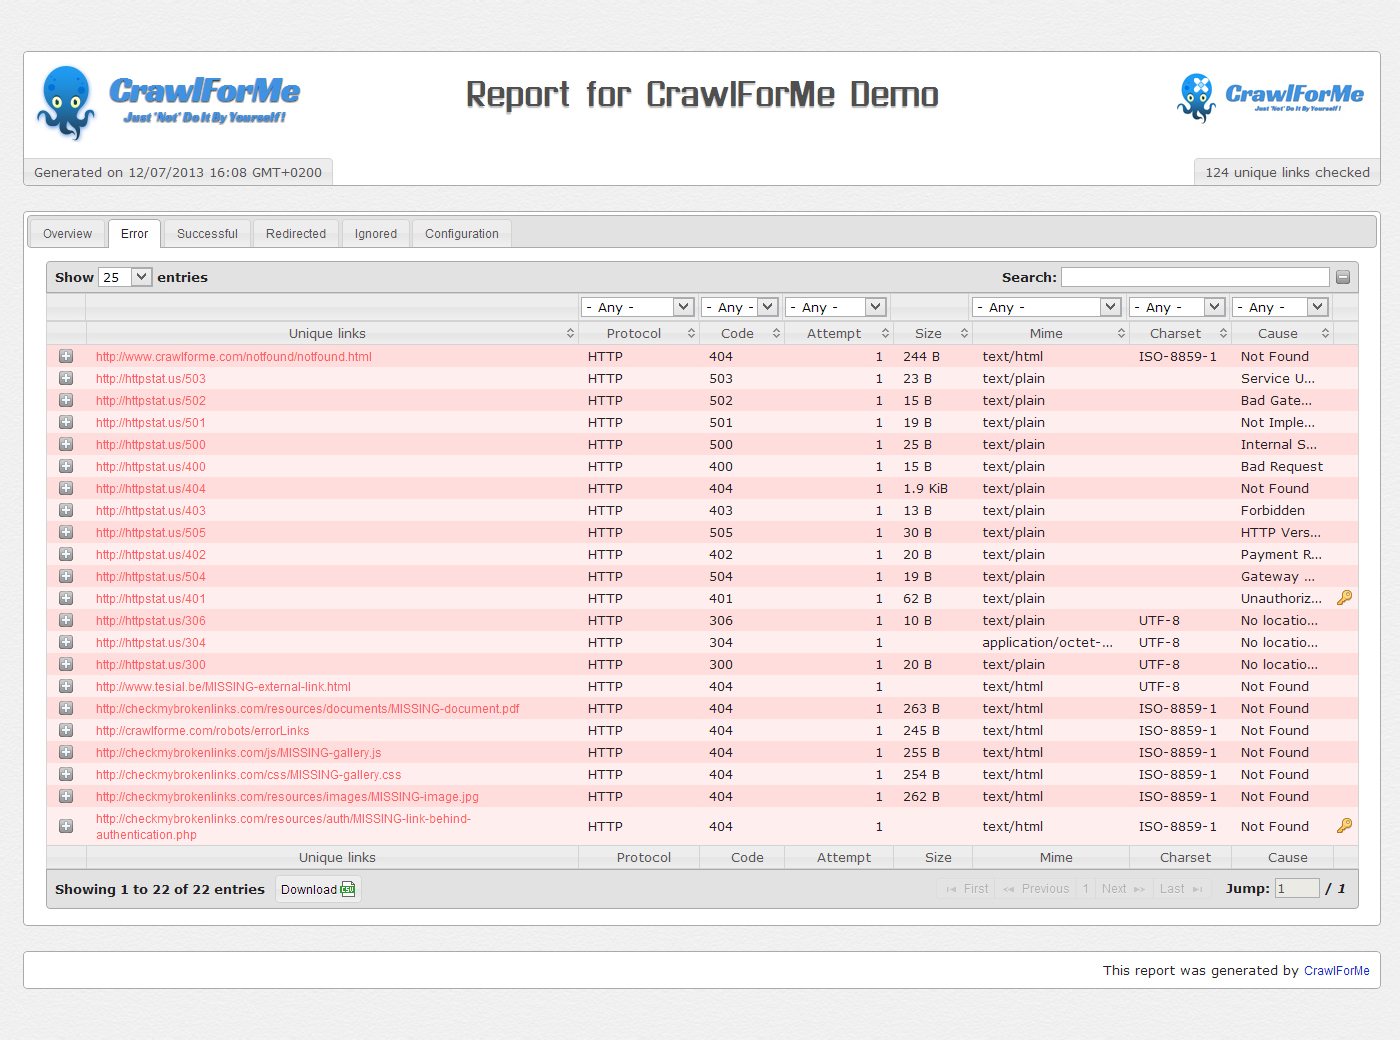1400x1040 pixels.
Task: Click the Jump page number field
Action: [1297, 889]
